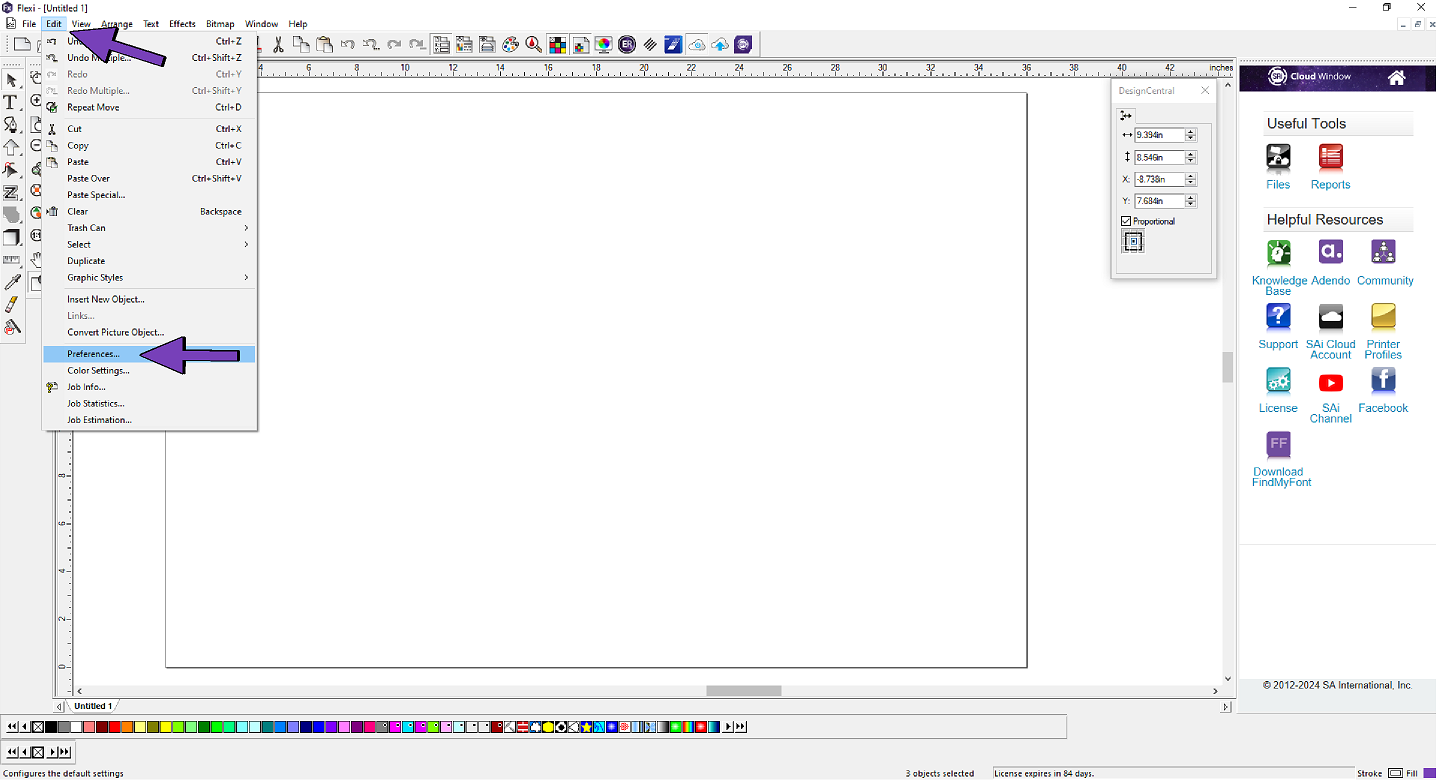Open the File menu

(x=29, y=24)
